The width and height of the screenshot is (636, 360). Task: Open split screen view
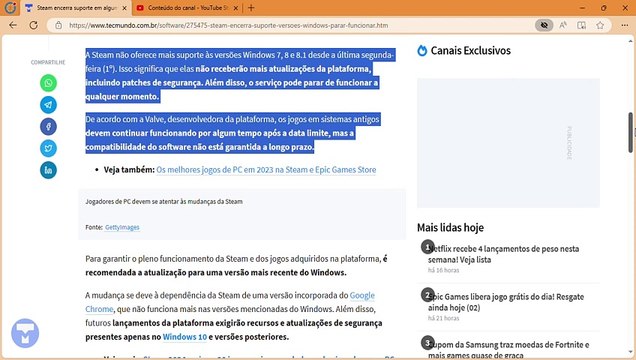582,25
